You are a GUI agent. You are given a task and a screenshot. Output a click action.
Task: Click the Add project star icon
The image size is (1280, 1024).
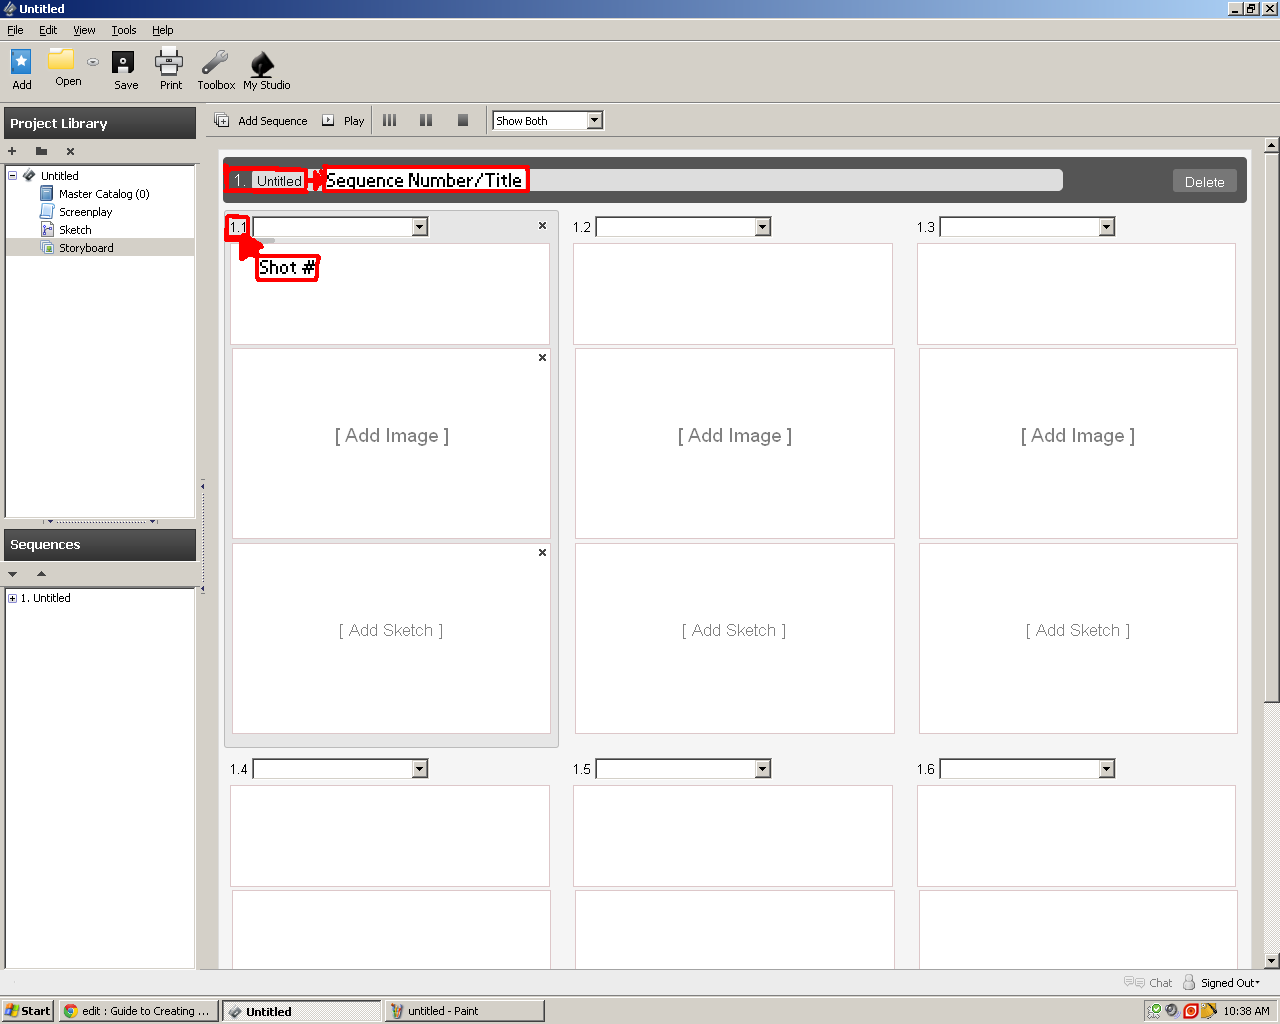coord(21,62)
